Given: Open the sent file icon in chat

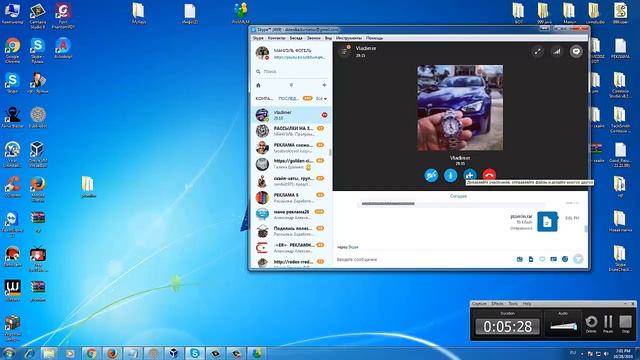Looking at the screenshot, I should 547,222.
